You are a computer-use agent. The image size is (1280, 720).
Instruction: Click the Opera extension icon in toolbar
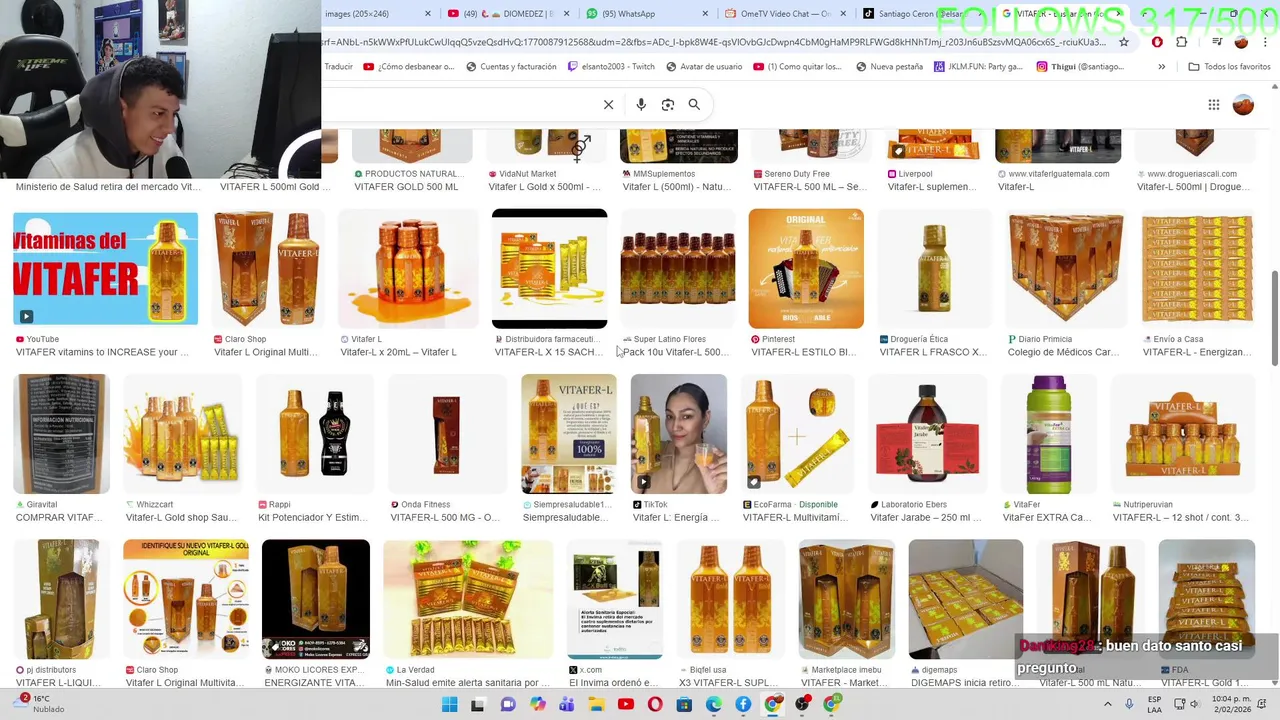[x=1157, y=42]
